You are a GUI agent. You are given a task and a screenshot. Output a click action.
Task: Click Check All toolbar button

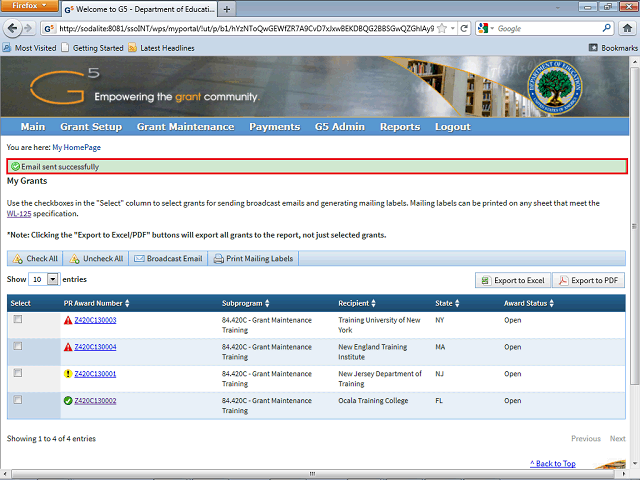(x=35, y=258)
